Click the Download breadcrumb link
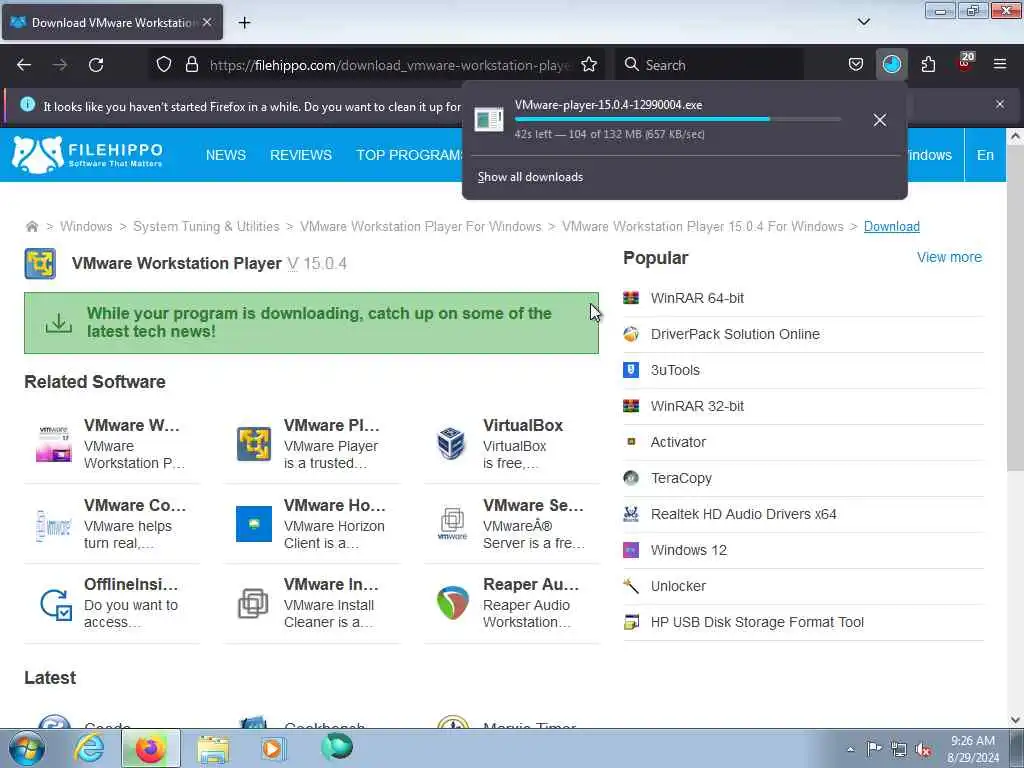 pyautogui.click(x=891, y=227)
